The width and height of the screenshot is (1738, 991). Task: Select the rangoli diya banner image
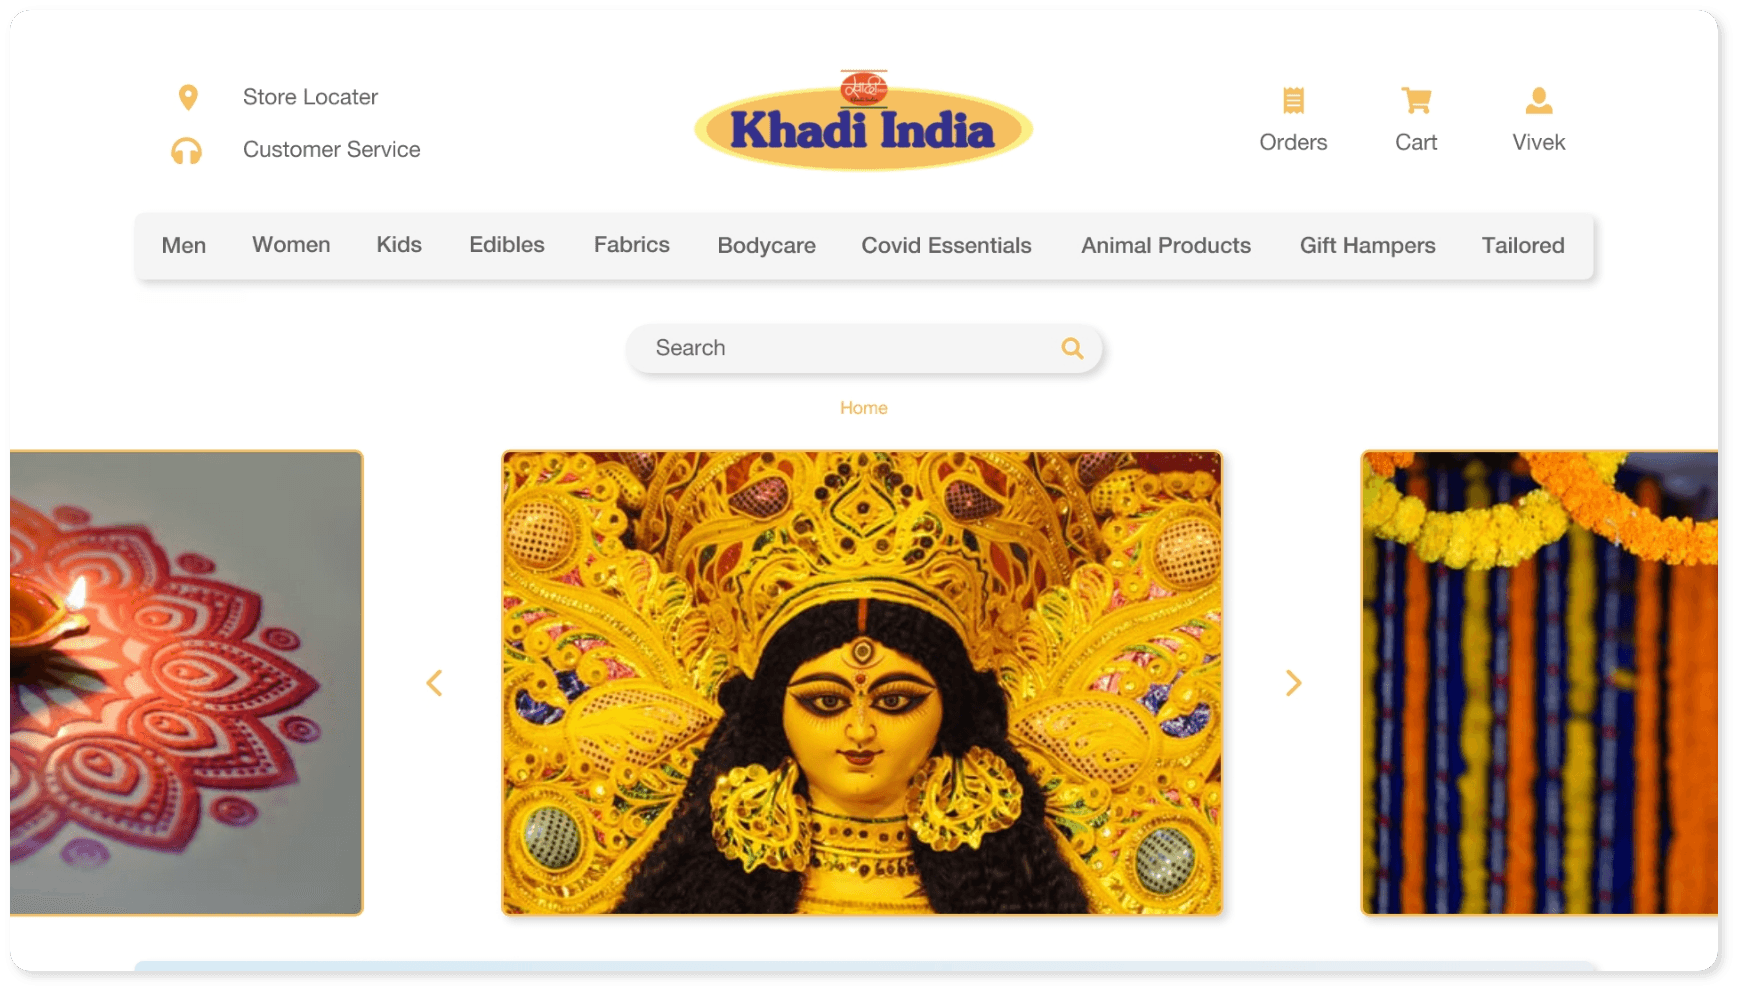(x=186, y=683)
